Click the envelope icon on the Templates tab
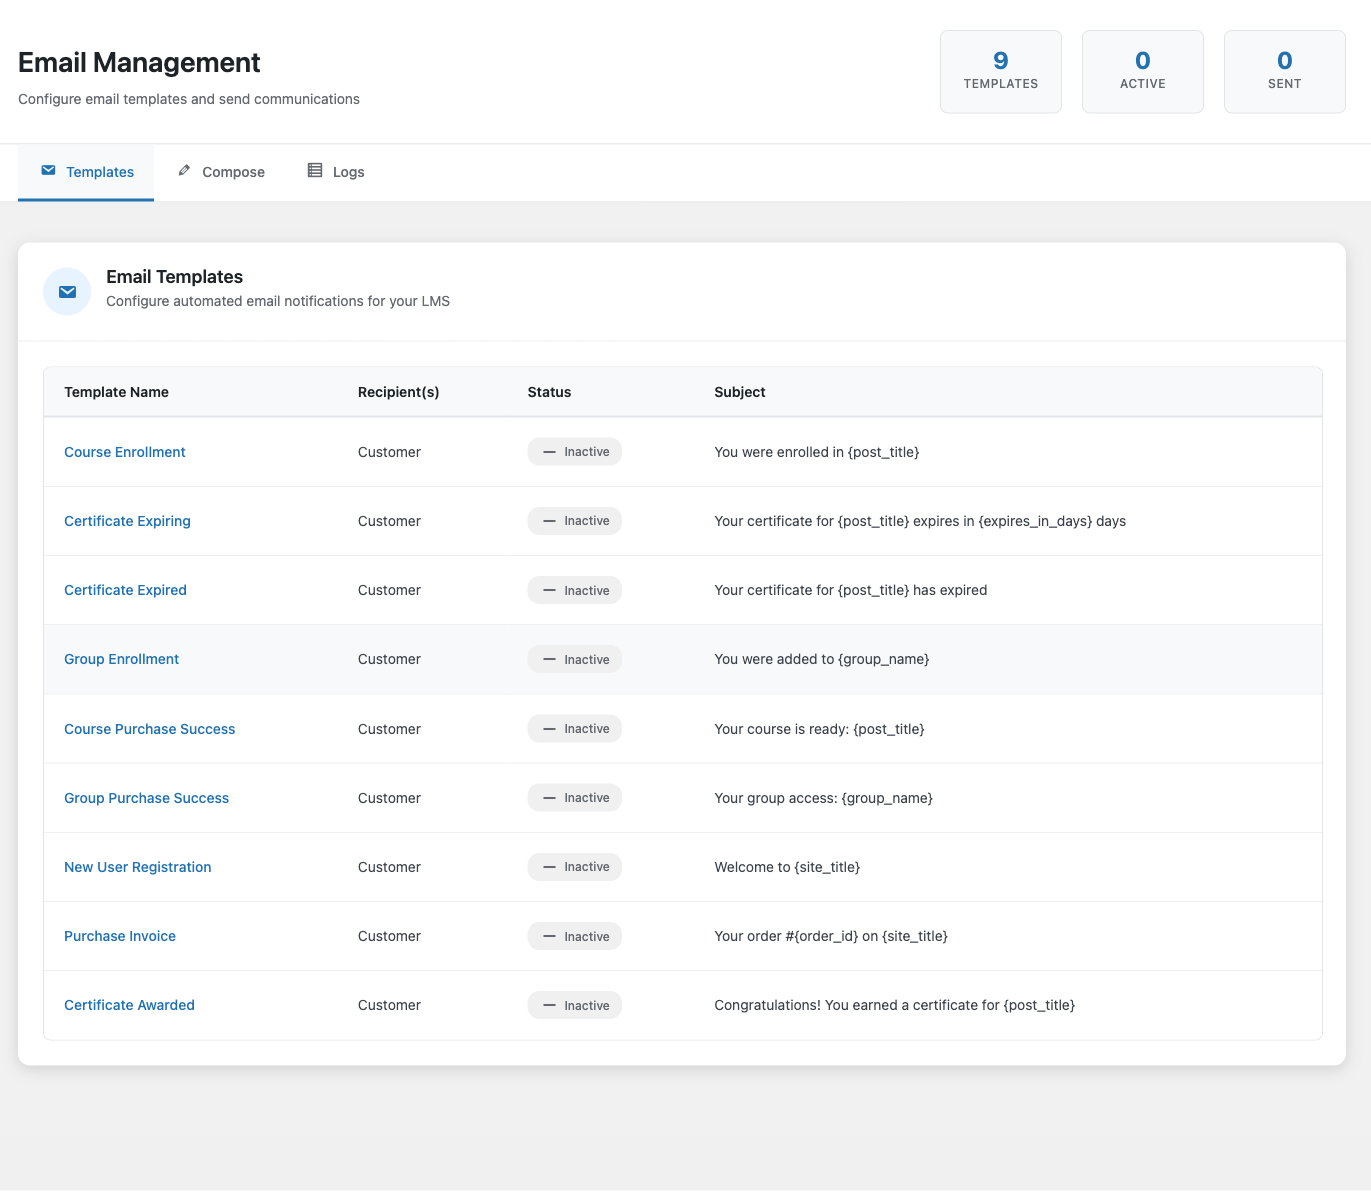This screenshot has height=1191, width=1371. pyautogui.click(x=47, y=171)
